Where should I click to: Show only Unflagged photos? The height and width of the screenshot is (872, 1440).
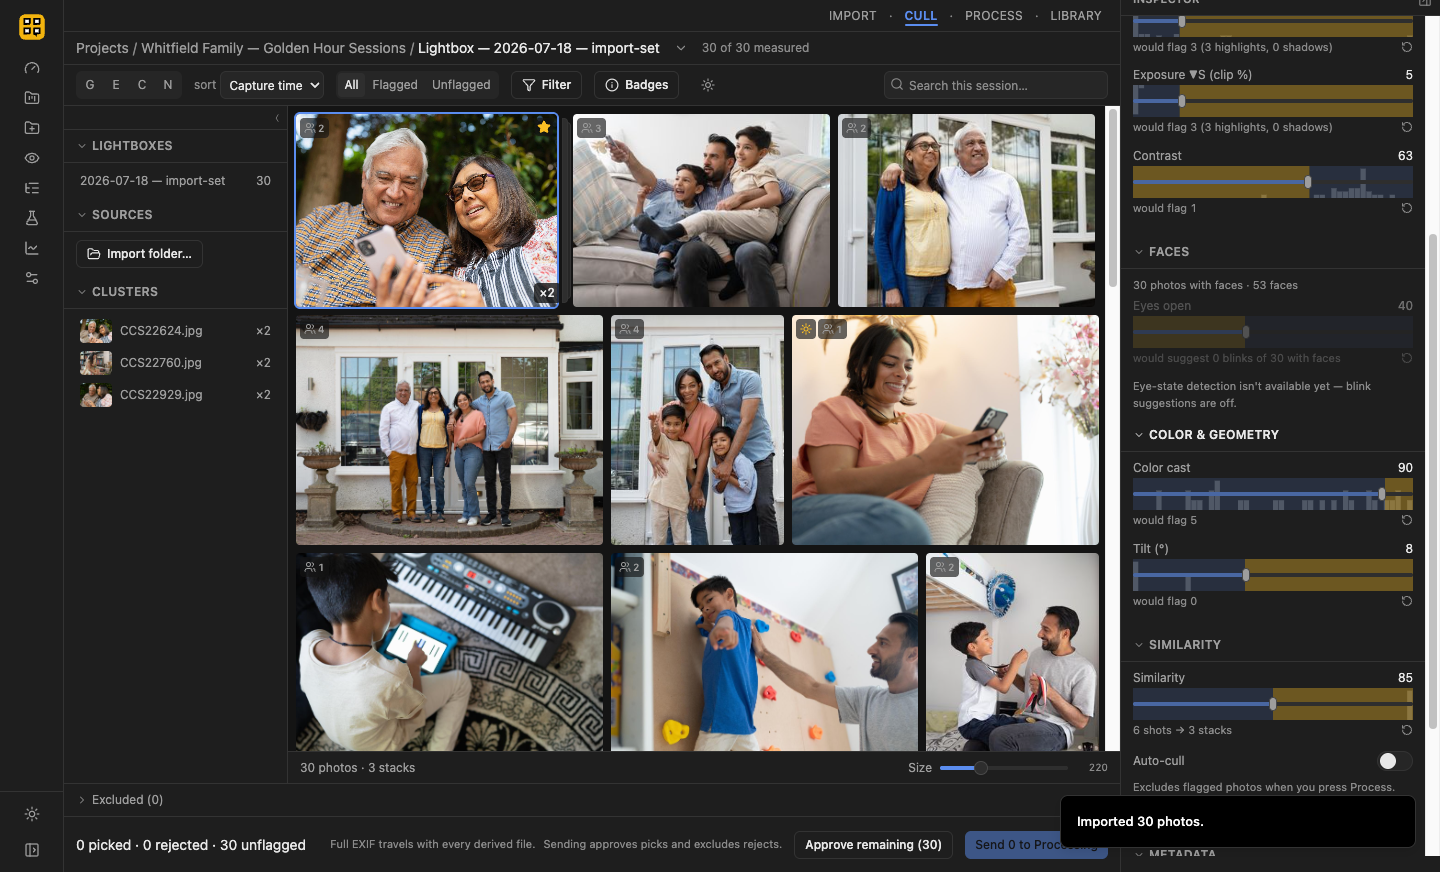[461, 85]
